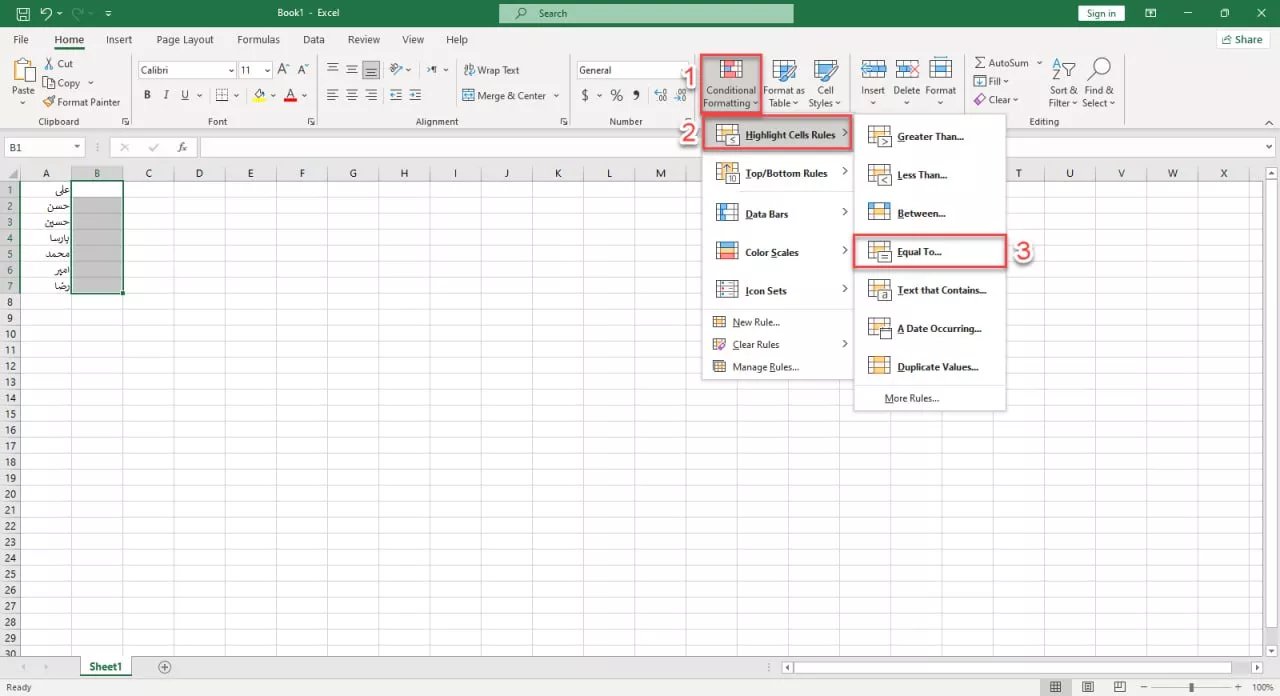Select Greater Than... rule

pyautogui.click(x=929, y=136)
